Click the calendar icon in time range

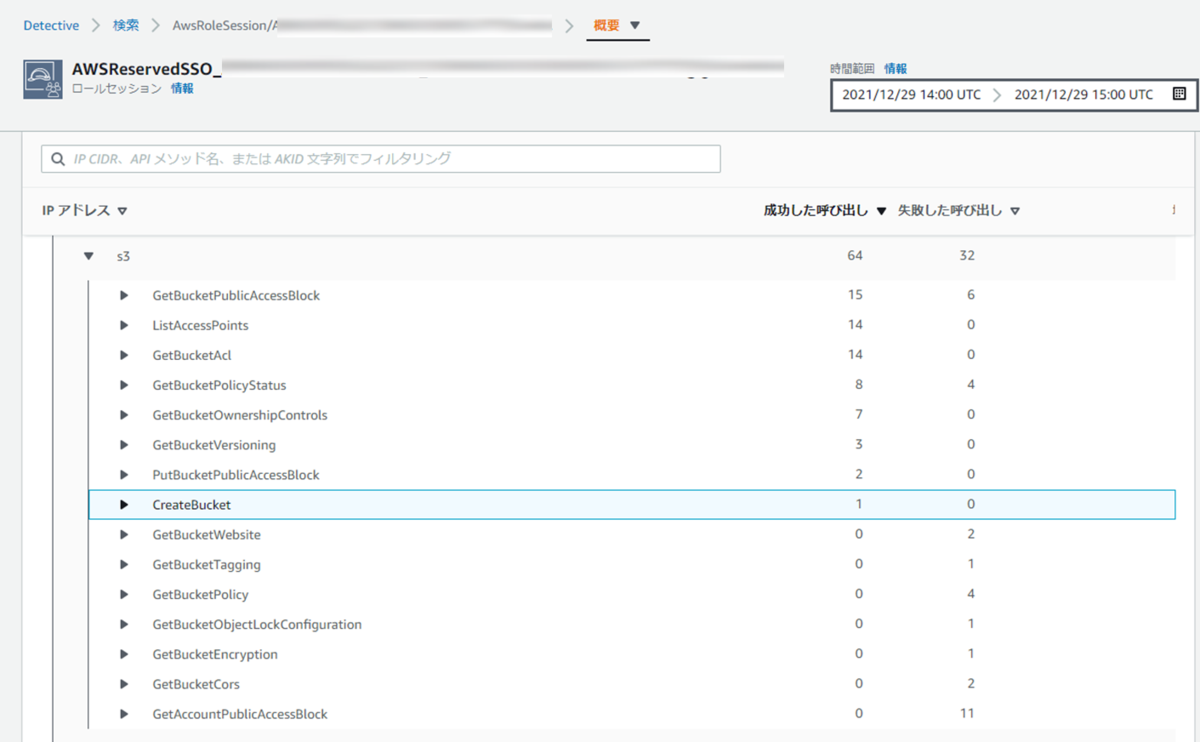pyautogui.click(x=1179, y=94)
